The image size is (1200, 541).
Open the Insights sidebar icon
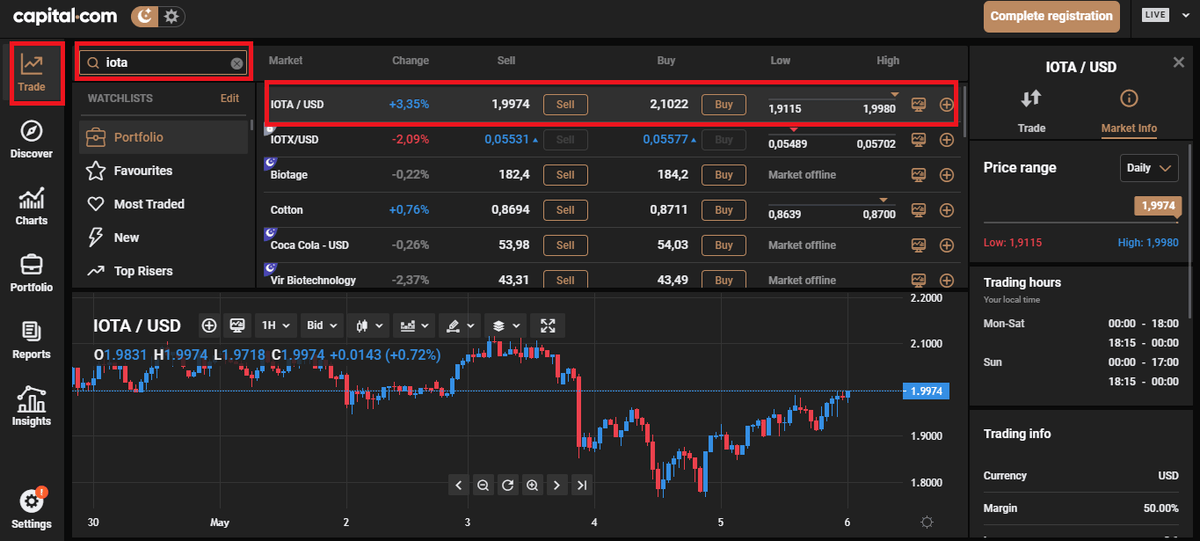32,407
